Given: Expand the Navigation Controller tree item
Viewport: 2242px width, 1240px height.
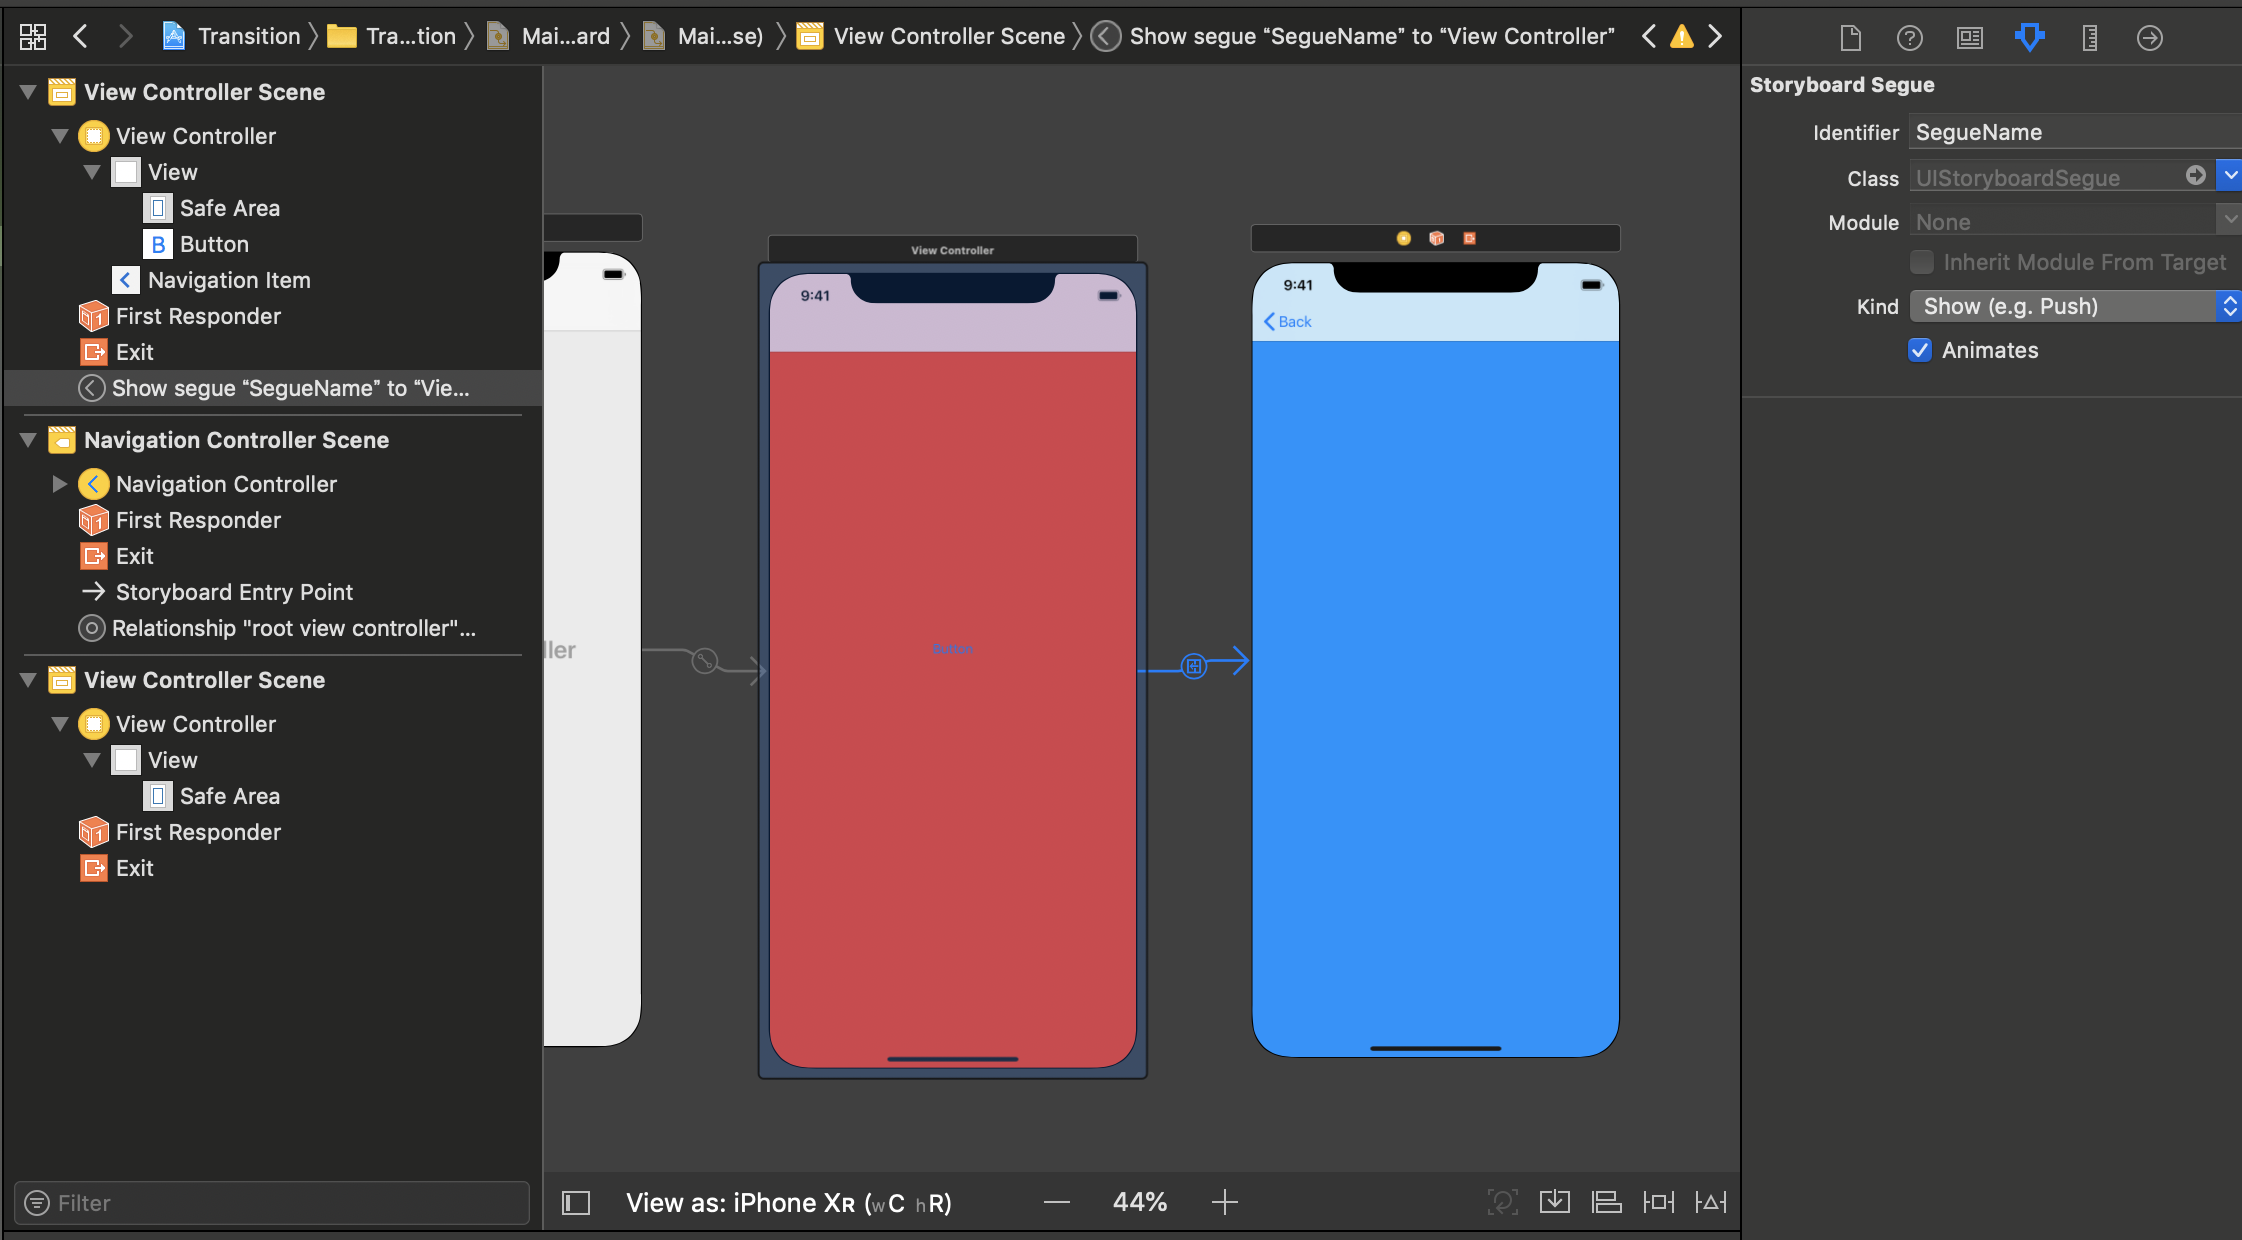Looking at the screenshot, I should (x=60, y=484).
